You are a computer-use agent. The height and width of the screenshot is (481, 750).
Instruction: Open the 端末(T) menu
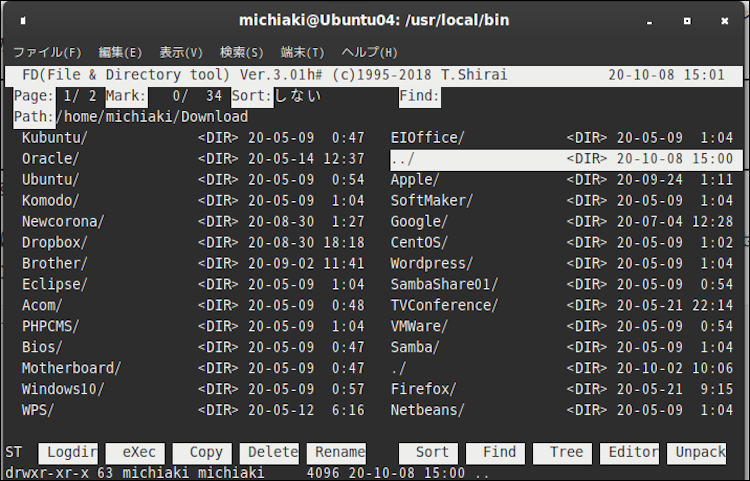302,52
